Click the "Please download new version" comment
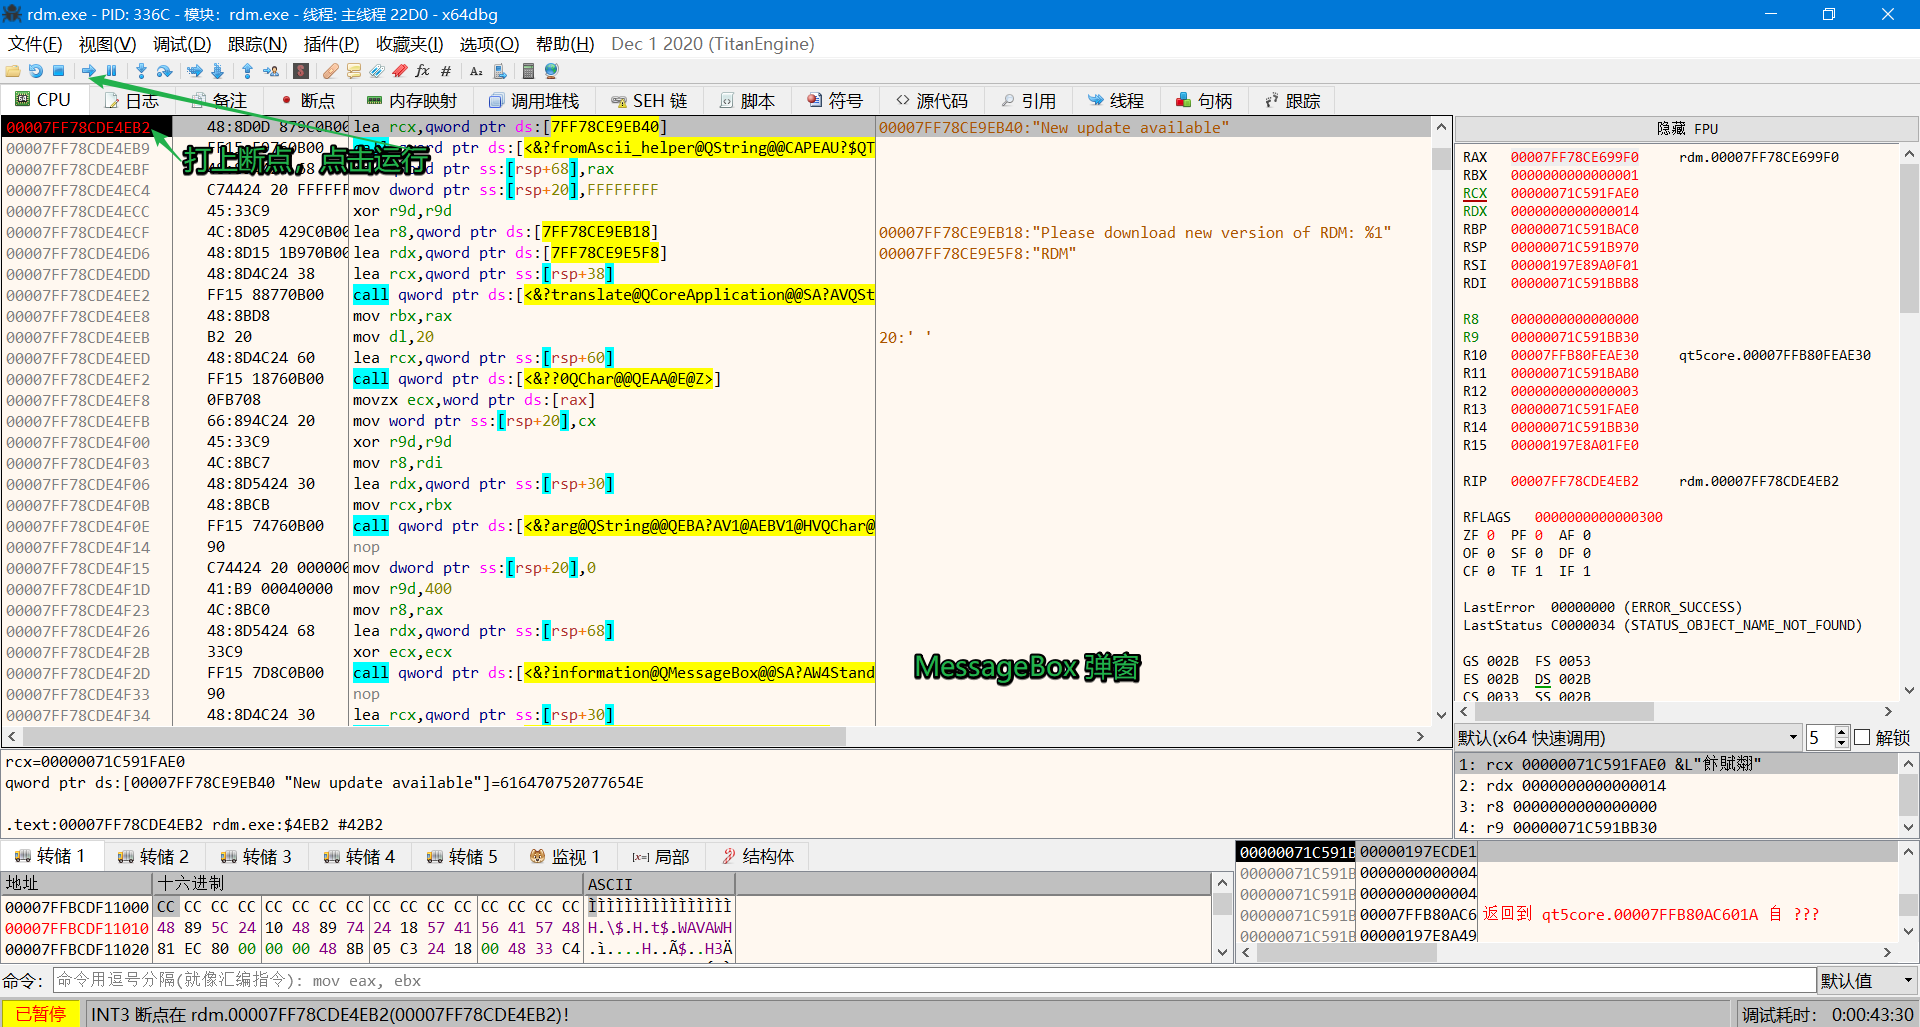This screenshot has width=1920, height=1027. [x=1135, y=232]
